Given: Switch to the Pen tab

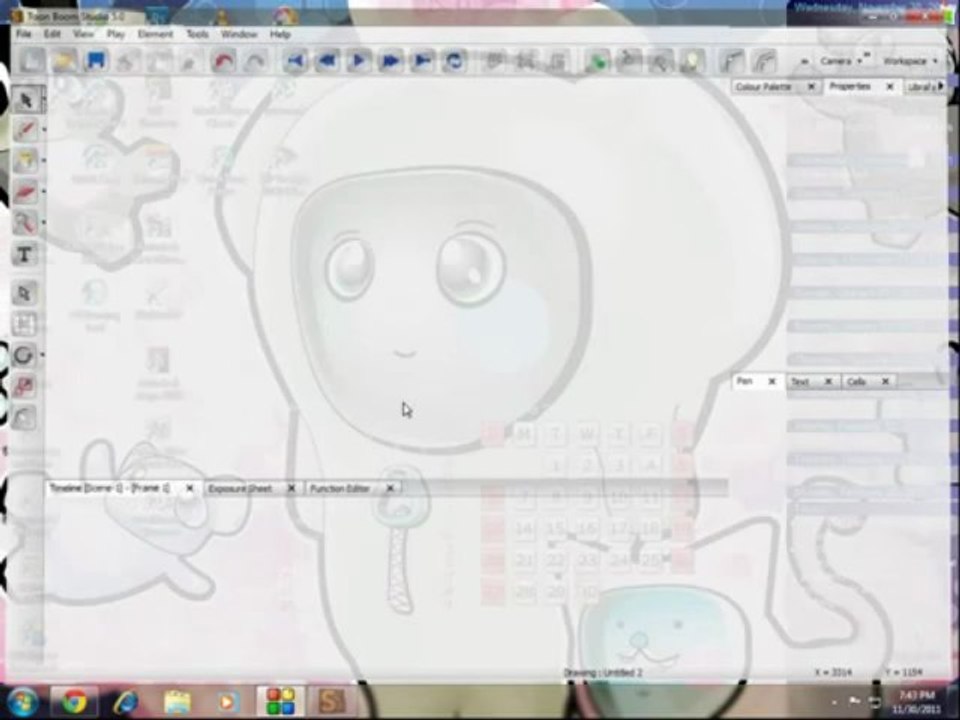Looking at the screenshot, I should pos(744,381).
